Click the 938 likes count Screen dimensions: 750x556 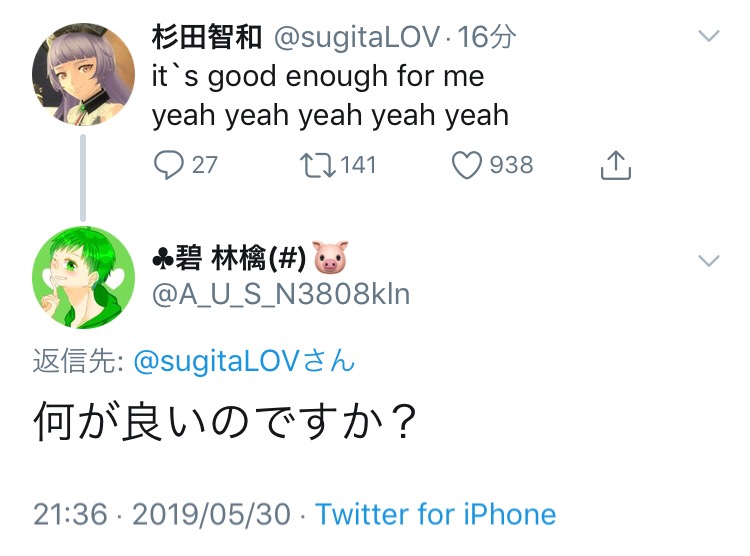[511, 164]
